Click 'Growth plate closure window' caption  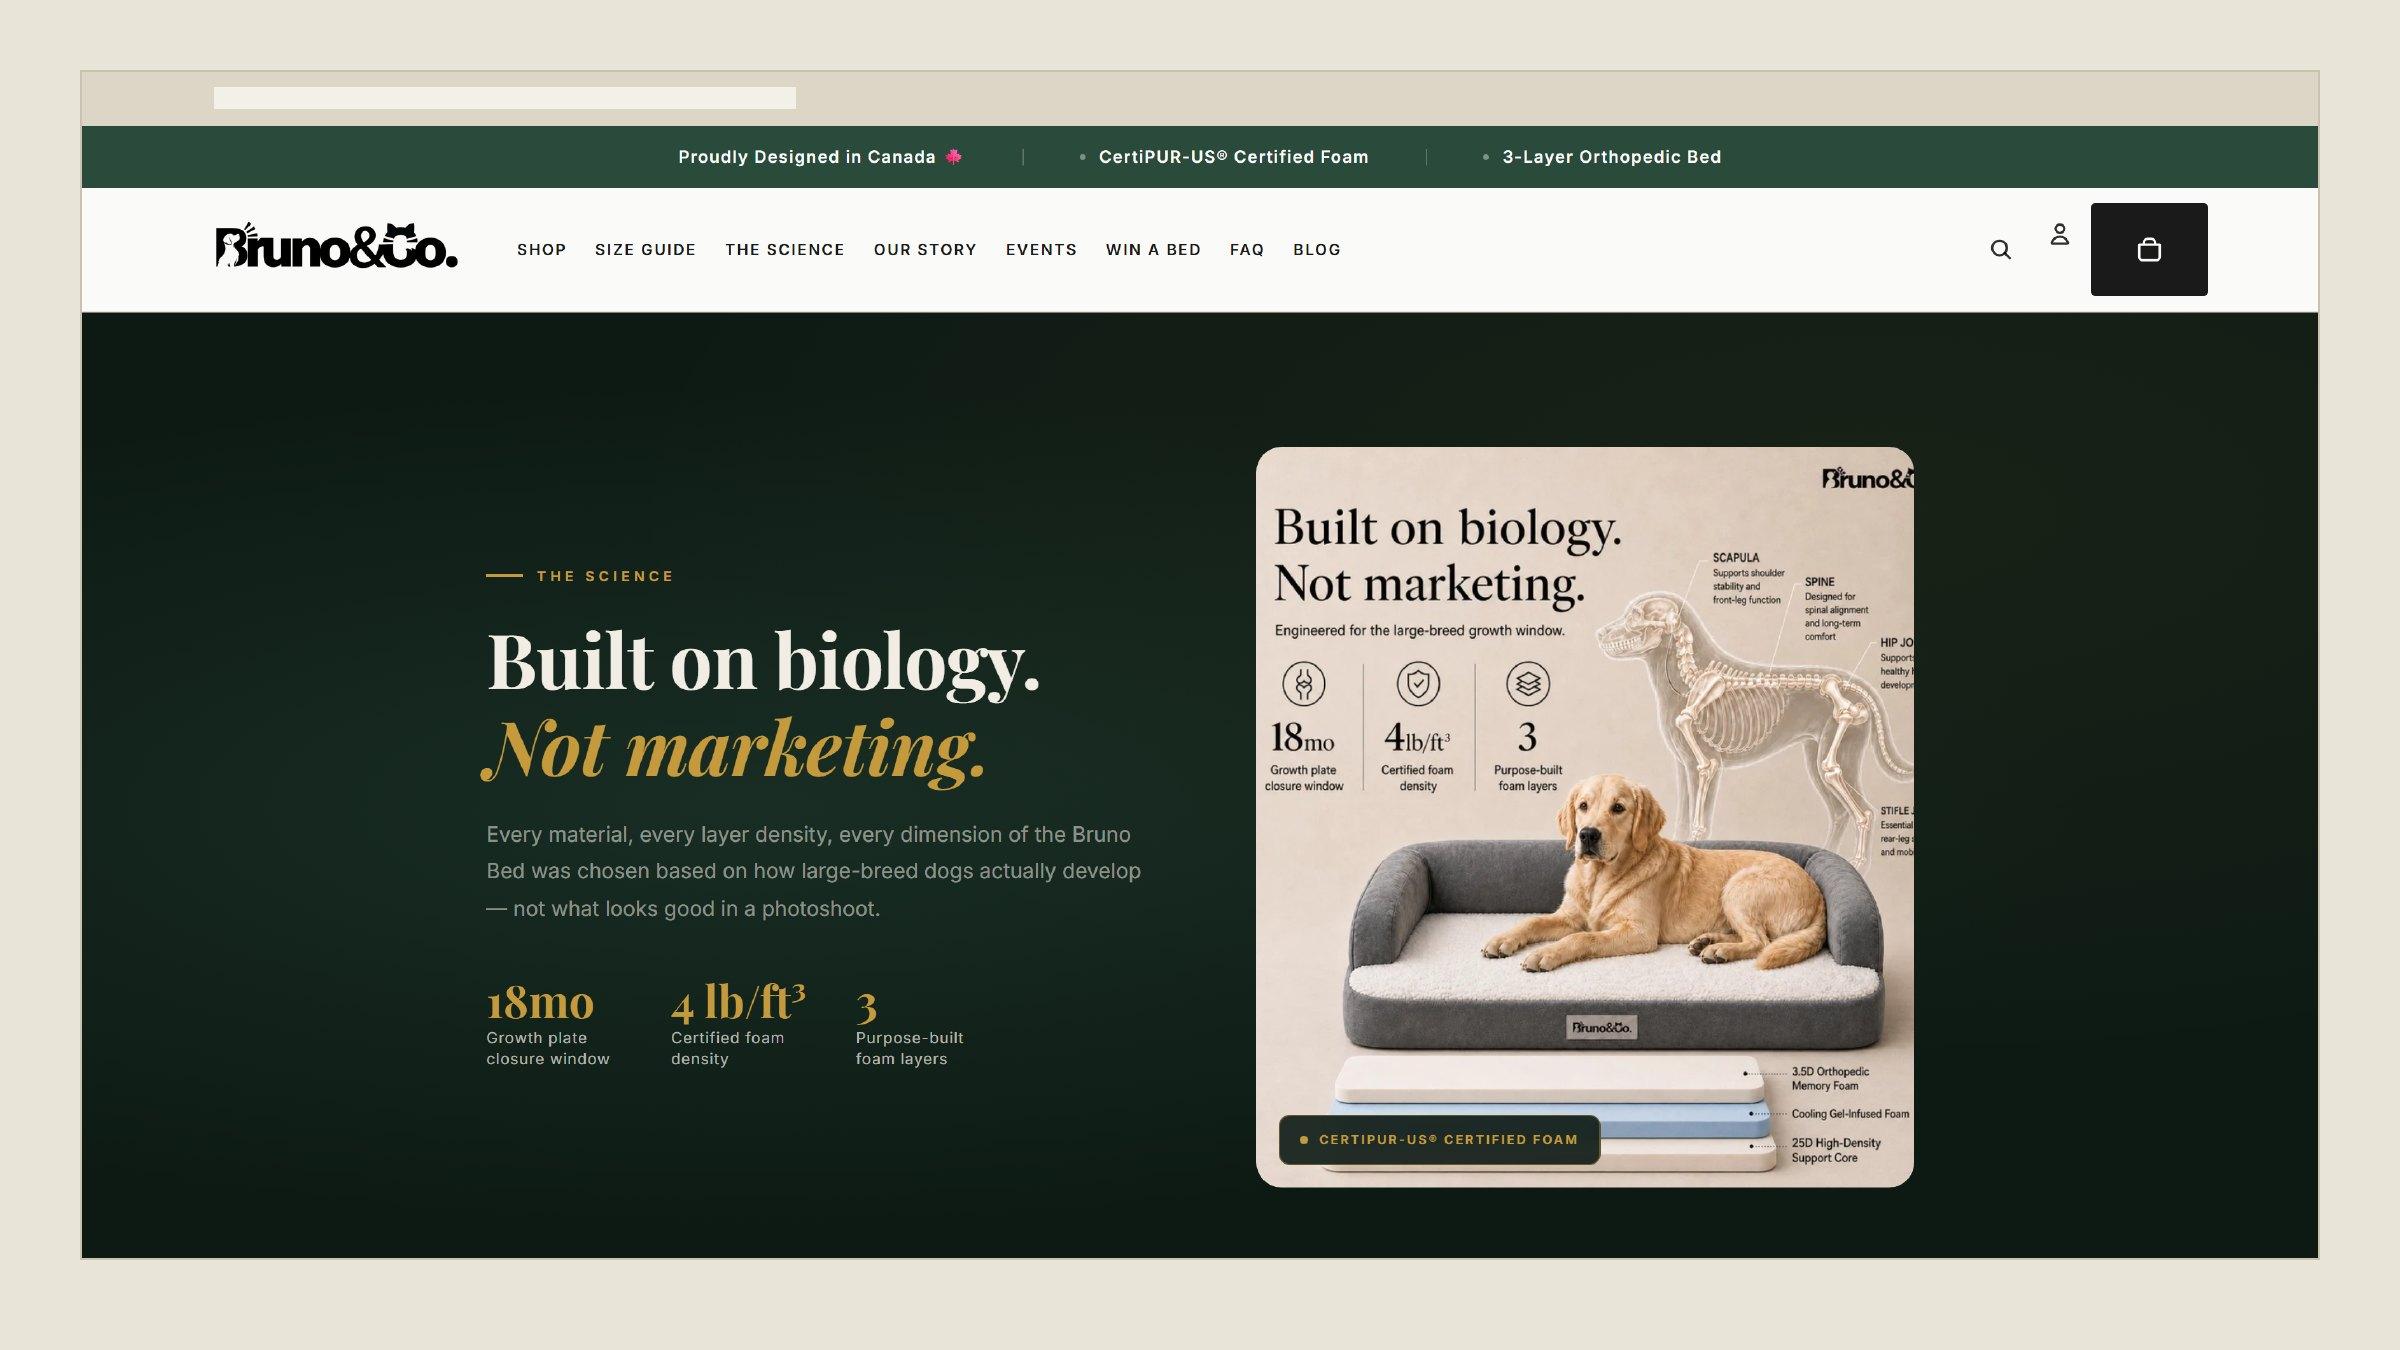(x=548, y=1048)
